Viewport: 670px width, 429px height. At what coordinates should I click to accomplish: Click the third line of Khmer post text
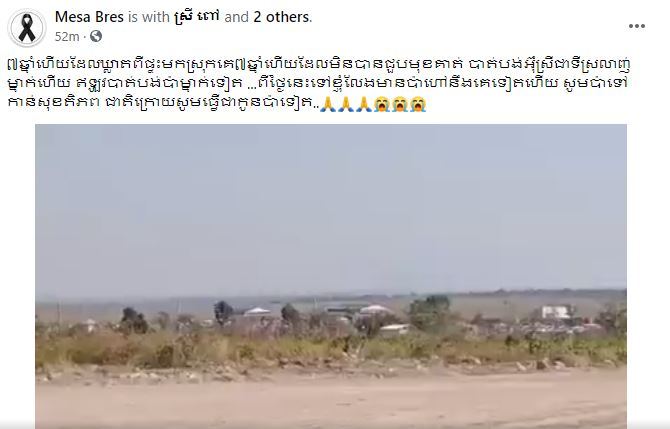coord(217,104)
